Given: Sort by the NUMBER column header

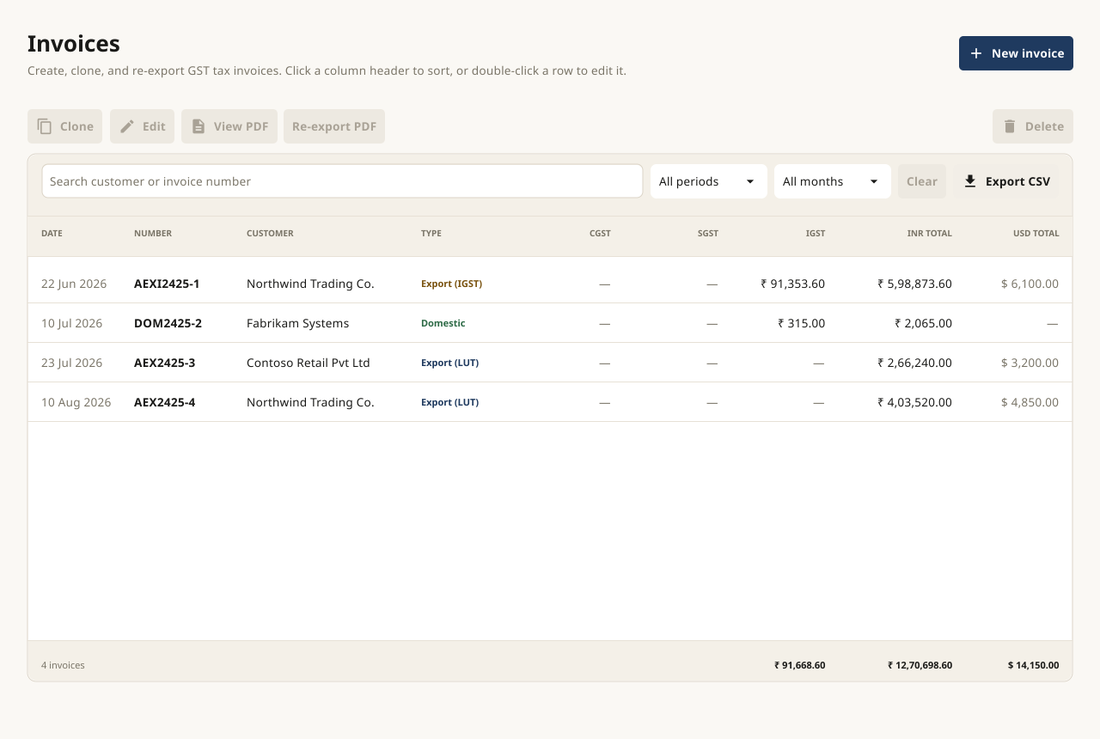Looking at the screenshot, I should (x=153, y=233).
